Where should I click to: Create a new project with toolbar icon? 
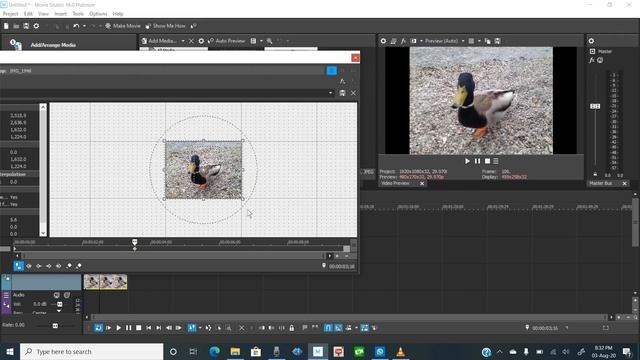click(x=6, y=26)
